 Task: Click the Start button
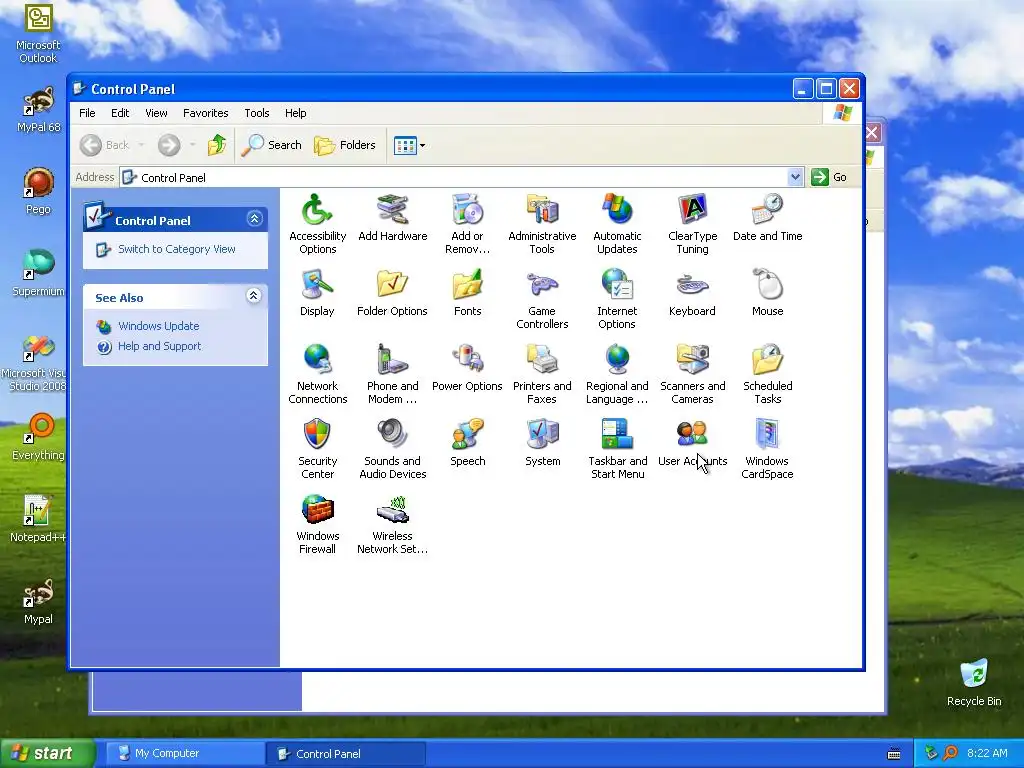click(47, 754)
